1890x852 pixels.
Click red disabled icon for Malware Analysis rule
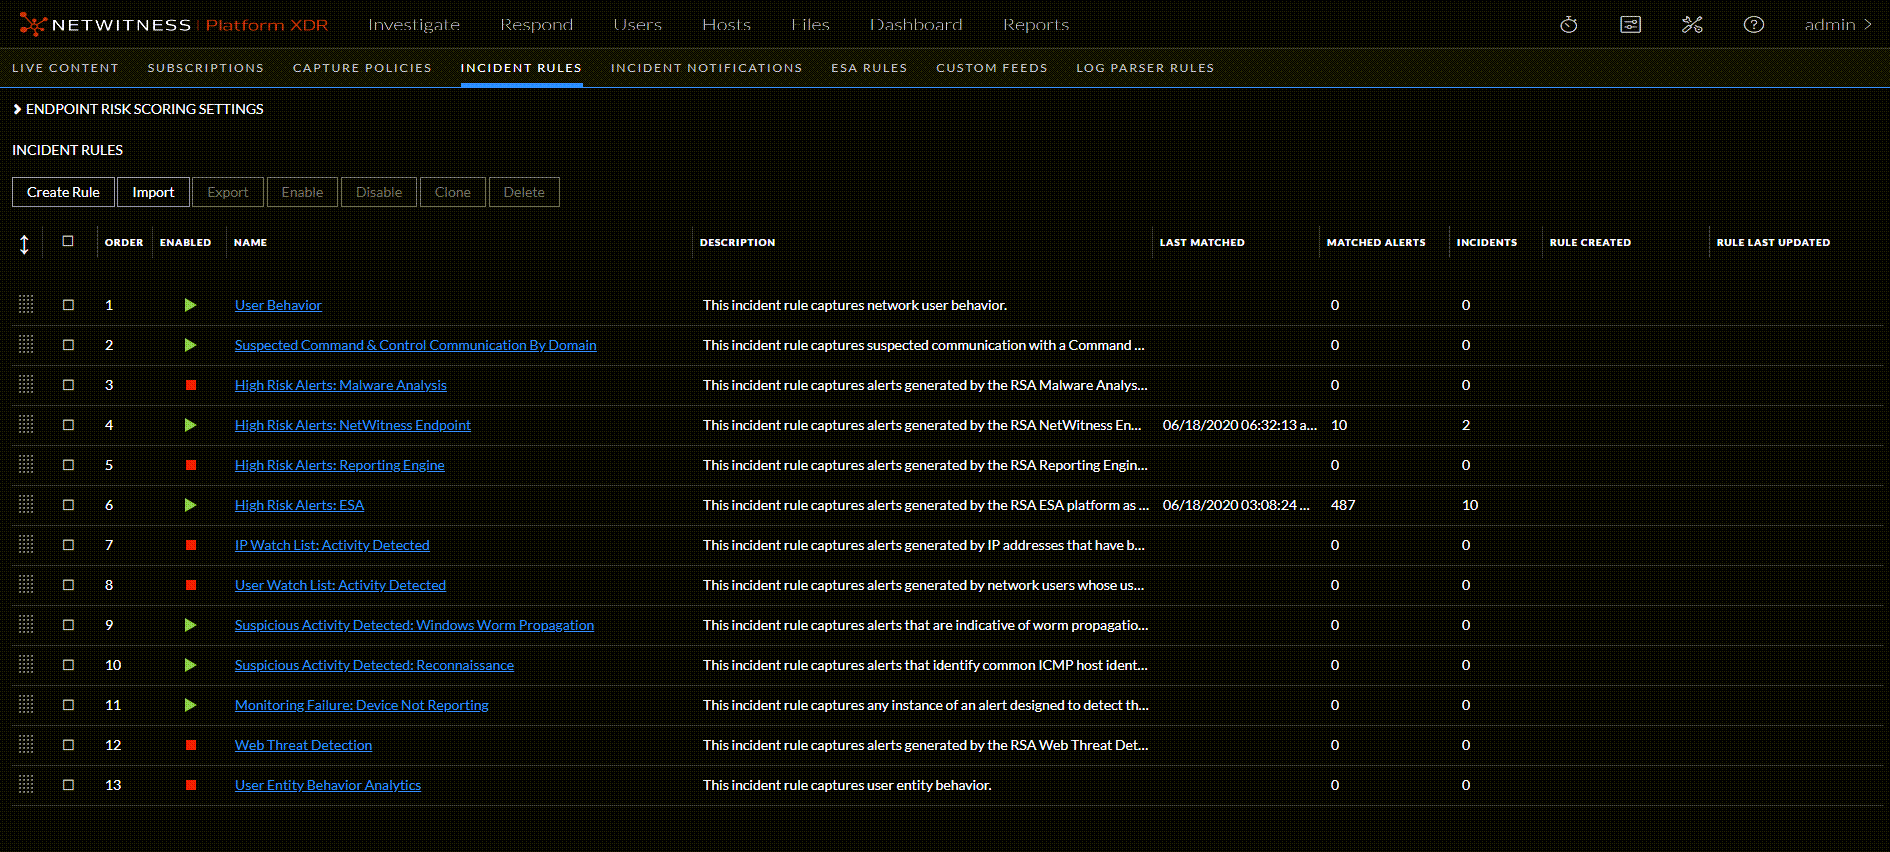190,385
